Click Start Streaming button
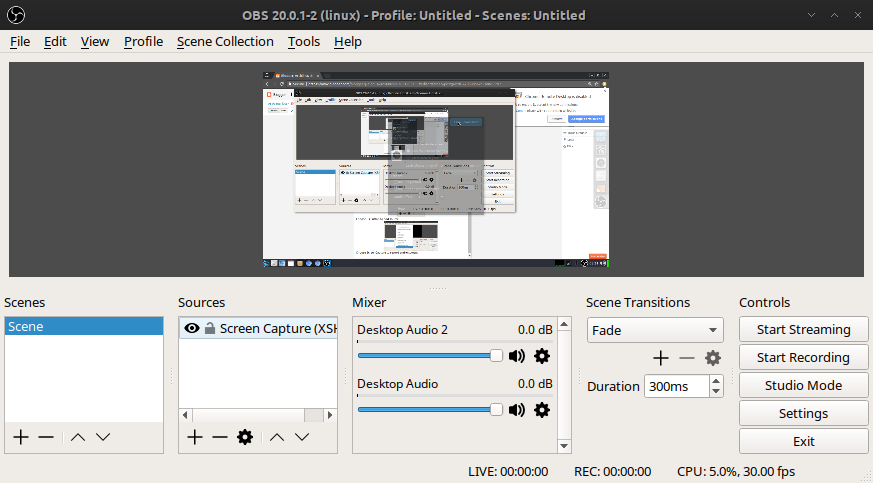This screenshot has height=483, width=873. point(803,329)
